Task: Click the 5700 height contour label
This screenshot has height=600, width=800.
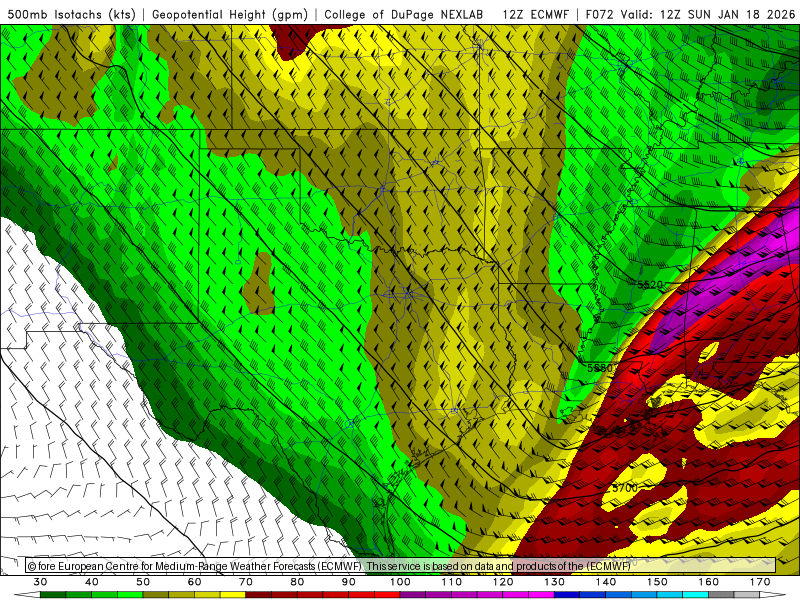Action: [624, 488]
